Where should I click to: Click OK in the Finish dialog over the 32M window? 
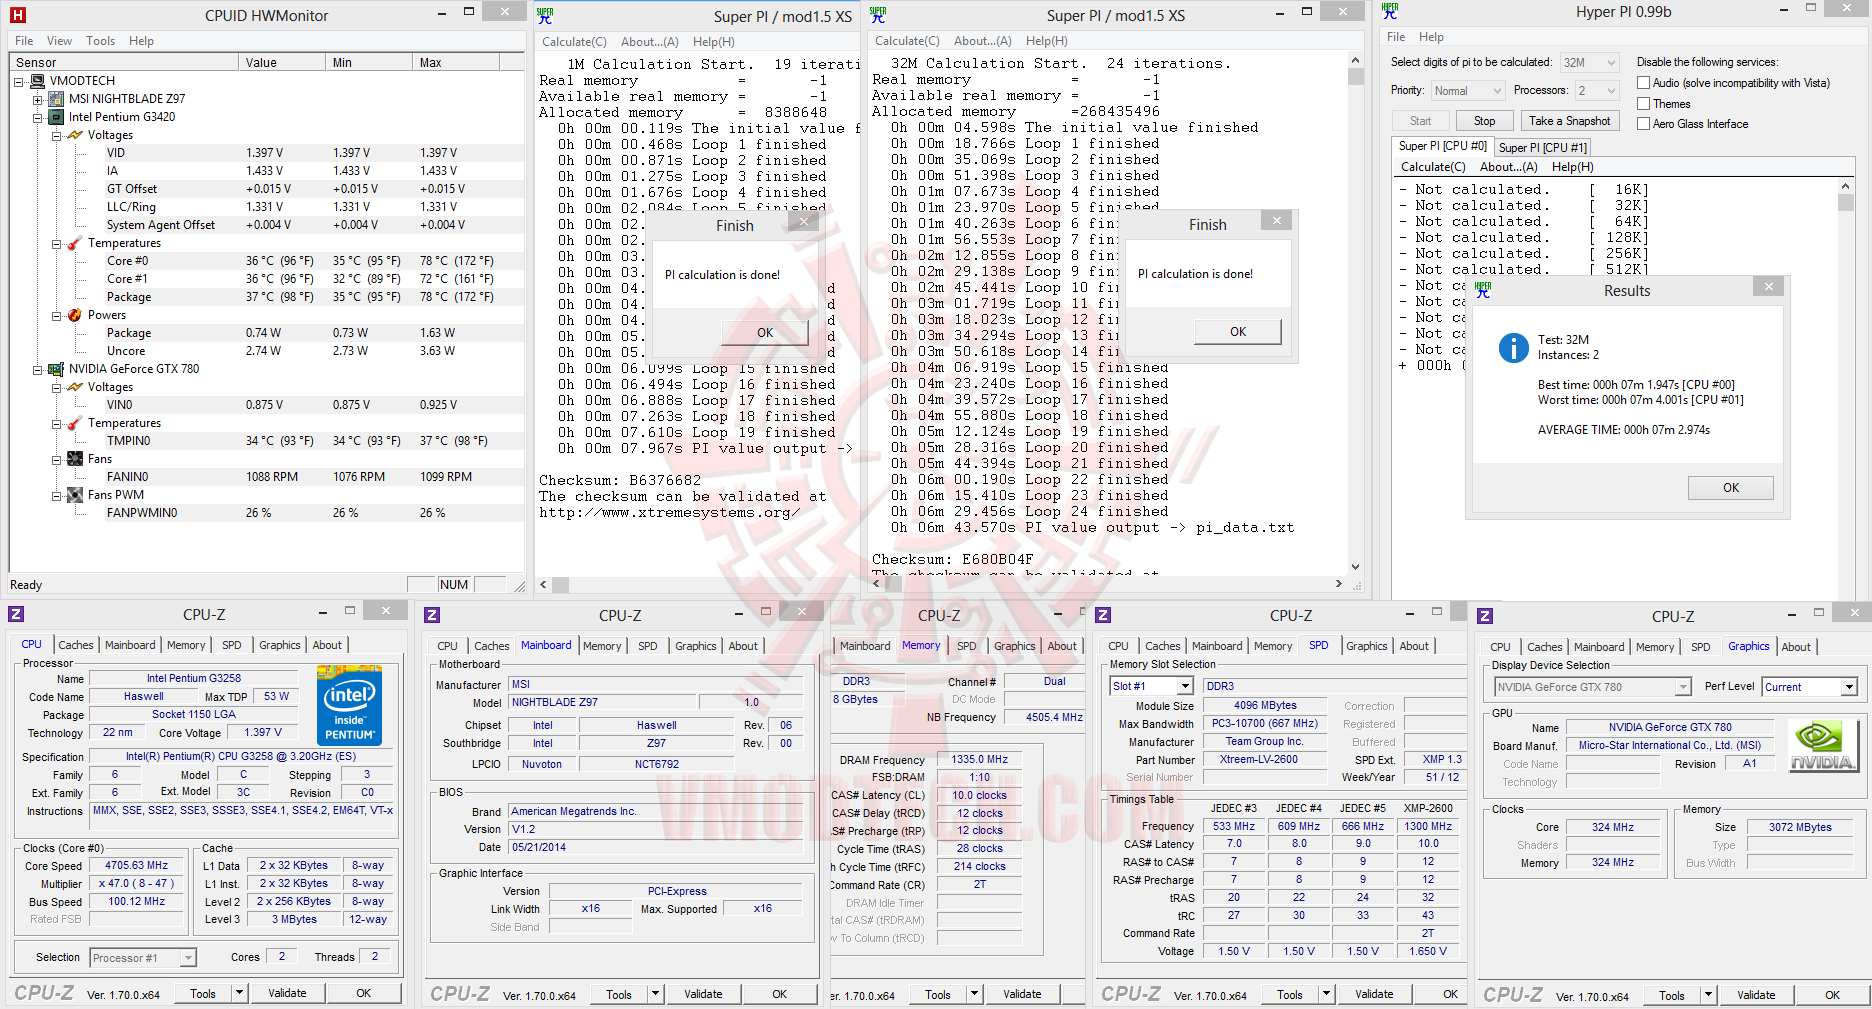(x=1238, y=332)
